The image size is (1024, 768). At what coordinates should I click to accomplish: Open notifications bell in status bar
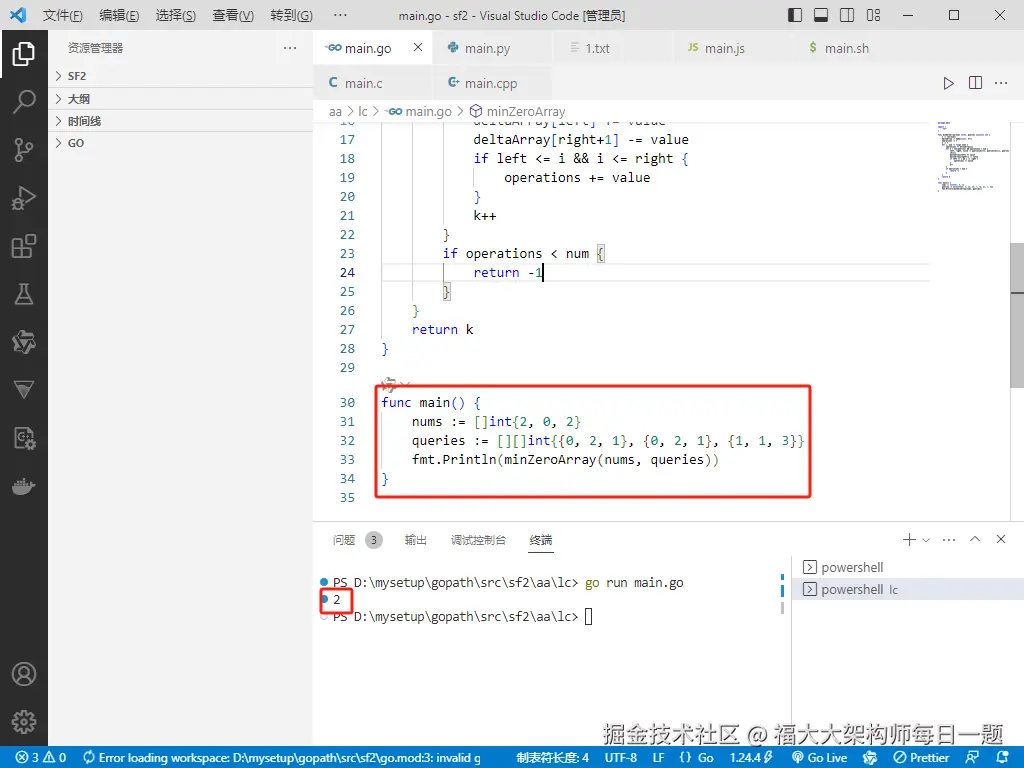pos(1003,758)
